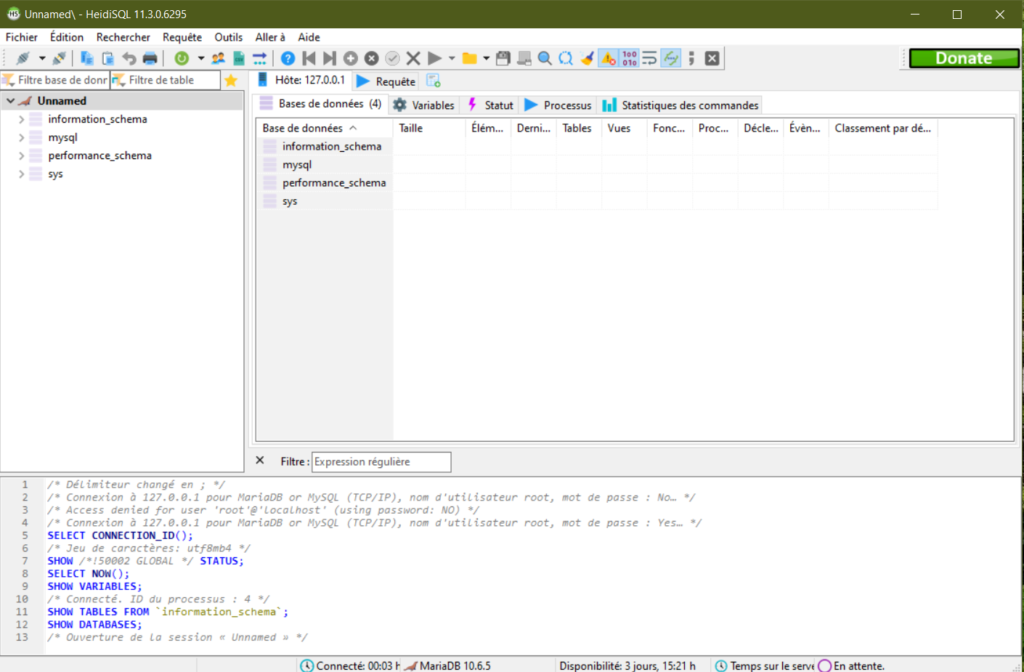Switch to the Statut tab

point(490,105)
